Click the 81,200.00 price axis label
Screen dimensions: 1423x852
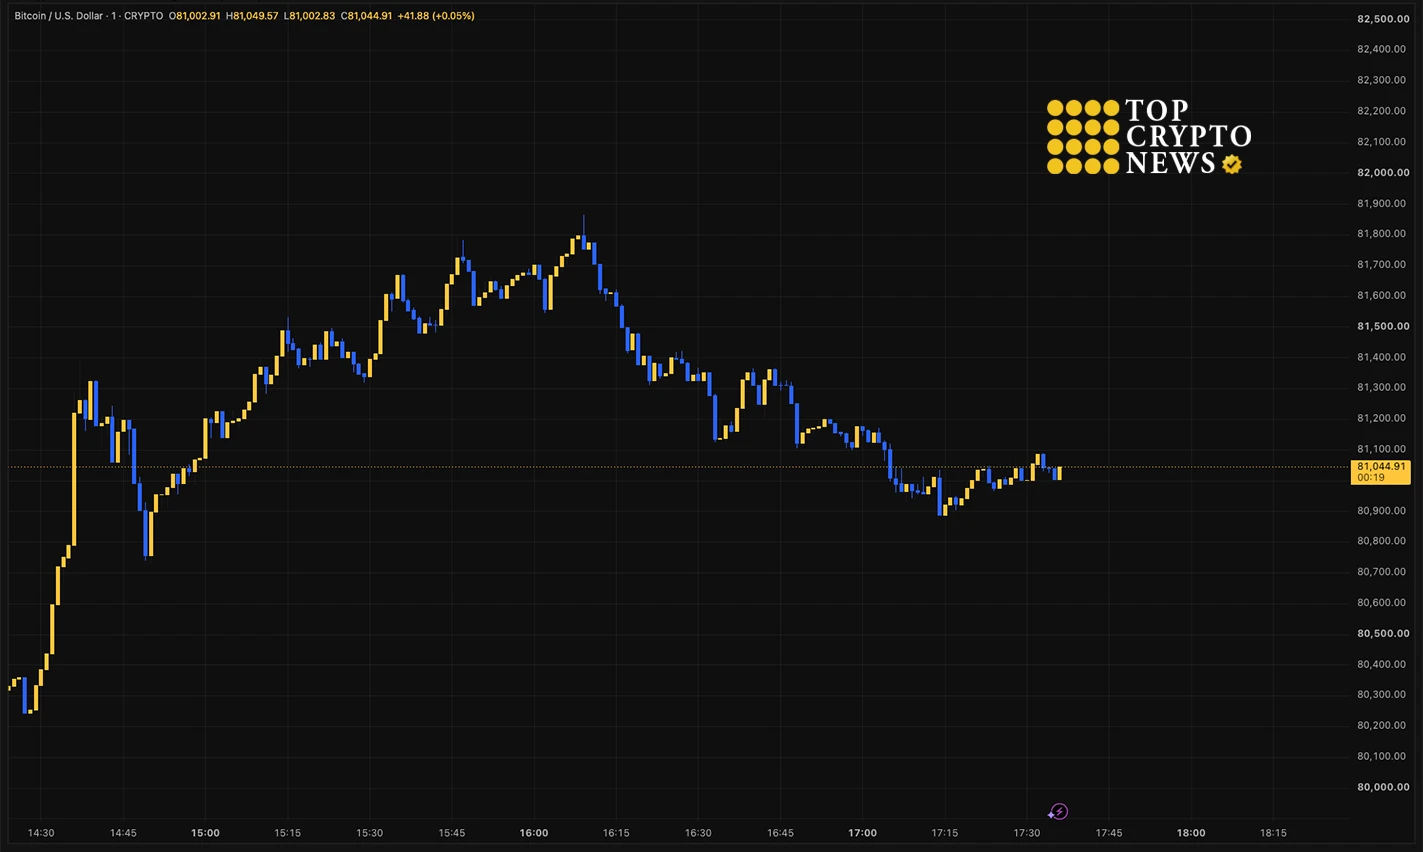[x=1383, y=418]
